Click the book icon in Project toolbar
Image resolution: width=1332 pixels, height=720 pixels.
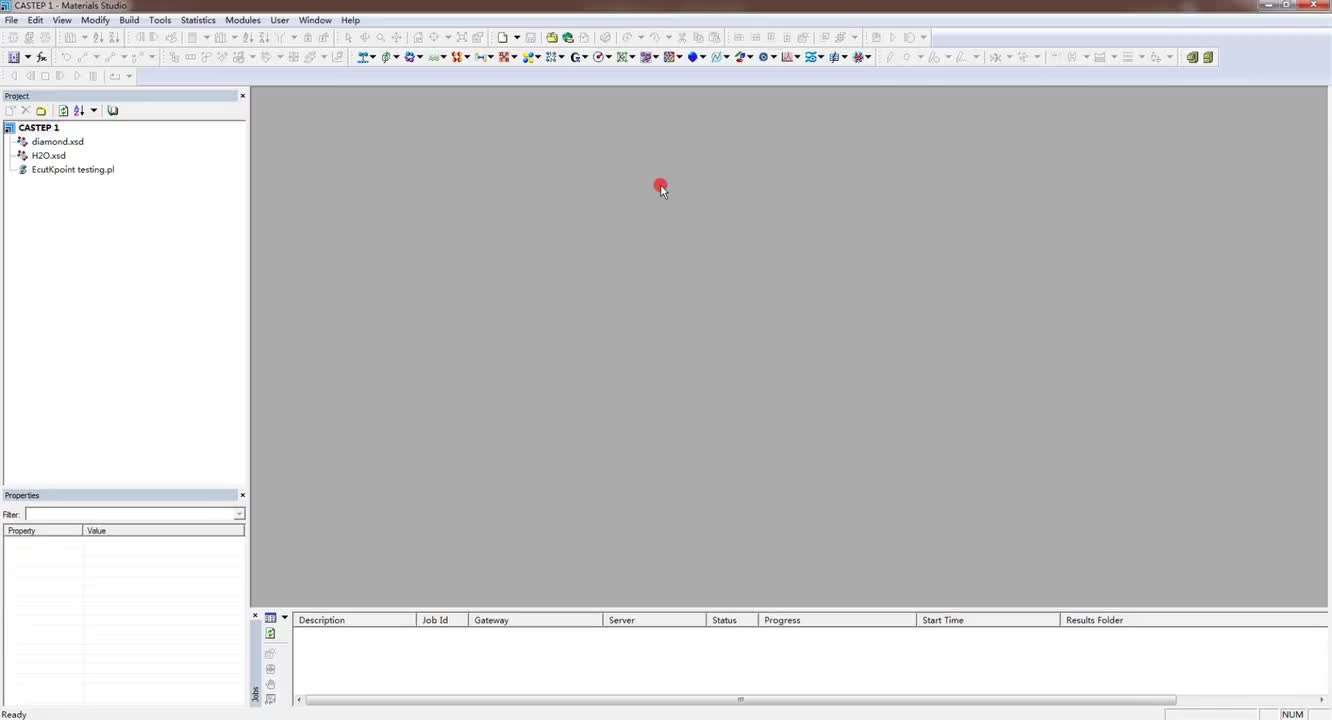tap(113, 111)
